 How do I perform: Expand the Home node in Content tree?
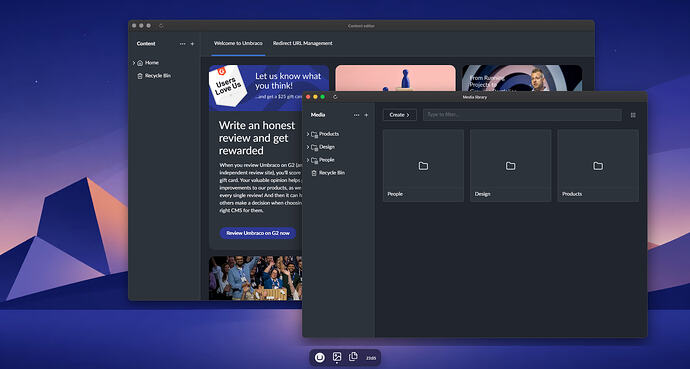tap(134, 63)
